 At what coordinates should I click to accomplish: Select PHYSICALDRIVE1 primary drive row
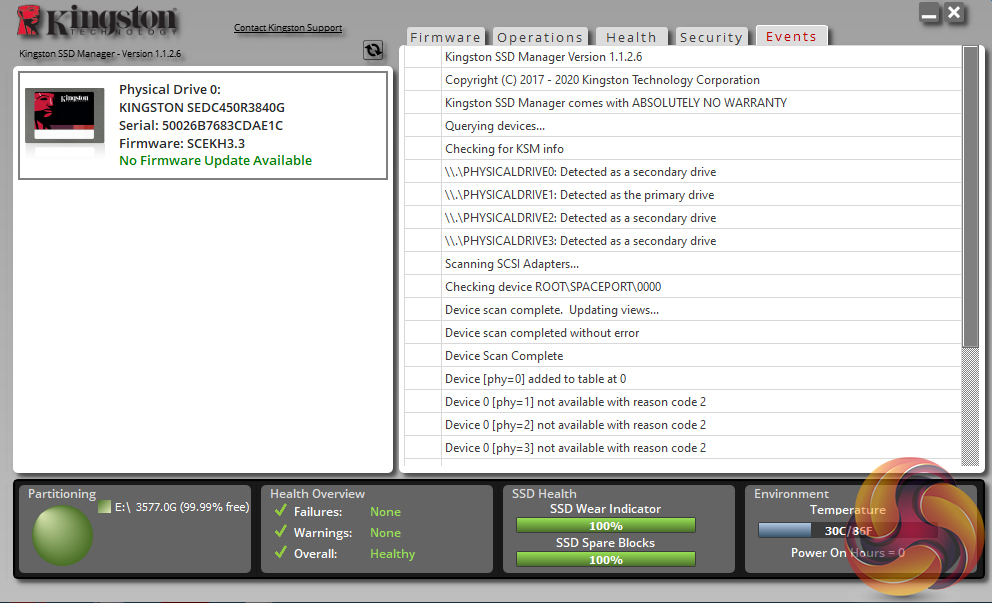(683, 195)
